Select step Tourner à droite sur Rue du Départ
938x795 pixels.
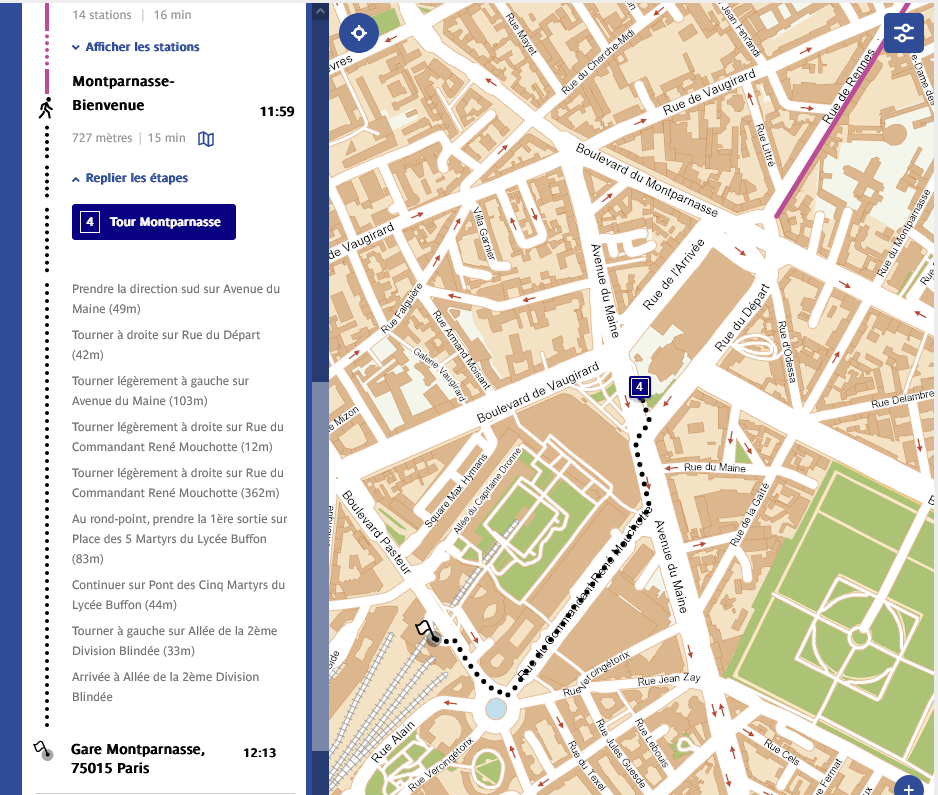click(166, 345)
